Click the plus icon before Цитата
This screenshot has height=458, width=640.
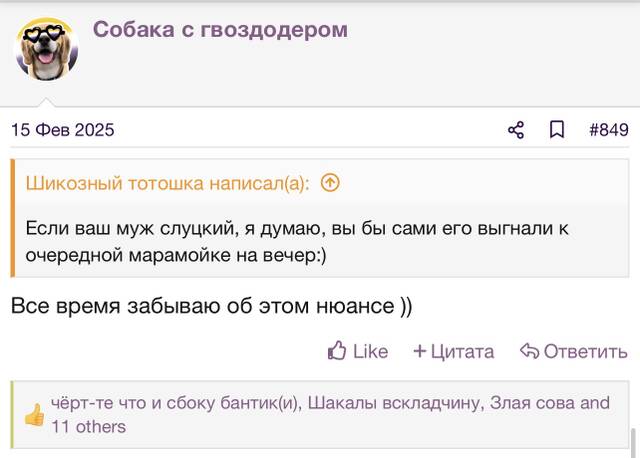pyautogui.click(x=420, y=351)
